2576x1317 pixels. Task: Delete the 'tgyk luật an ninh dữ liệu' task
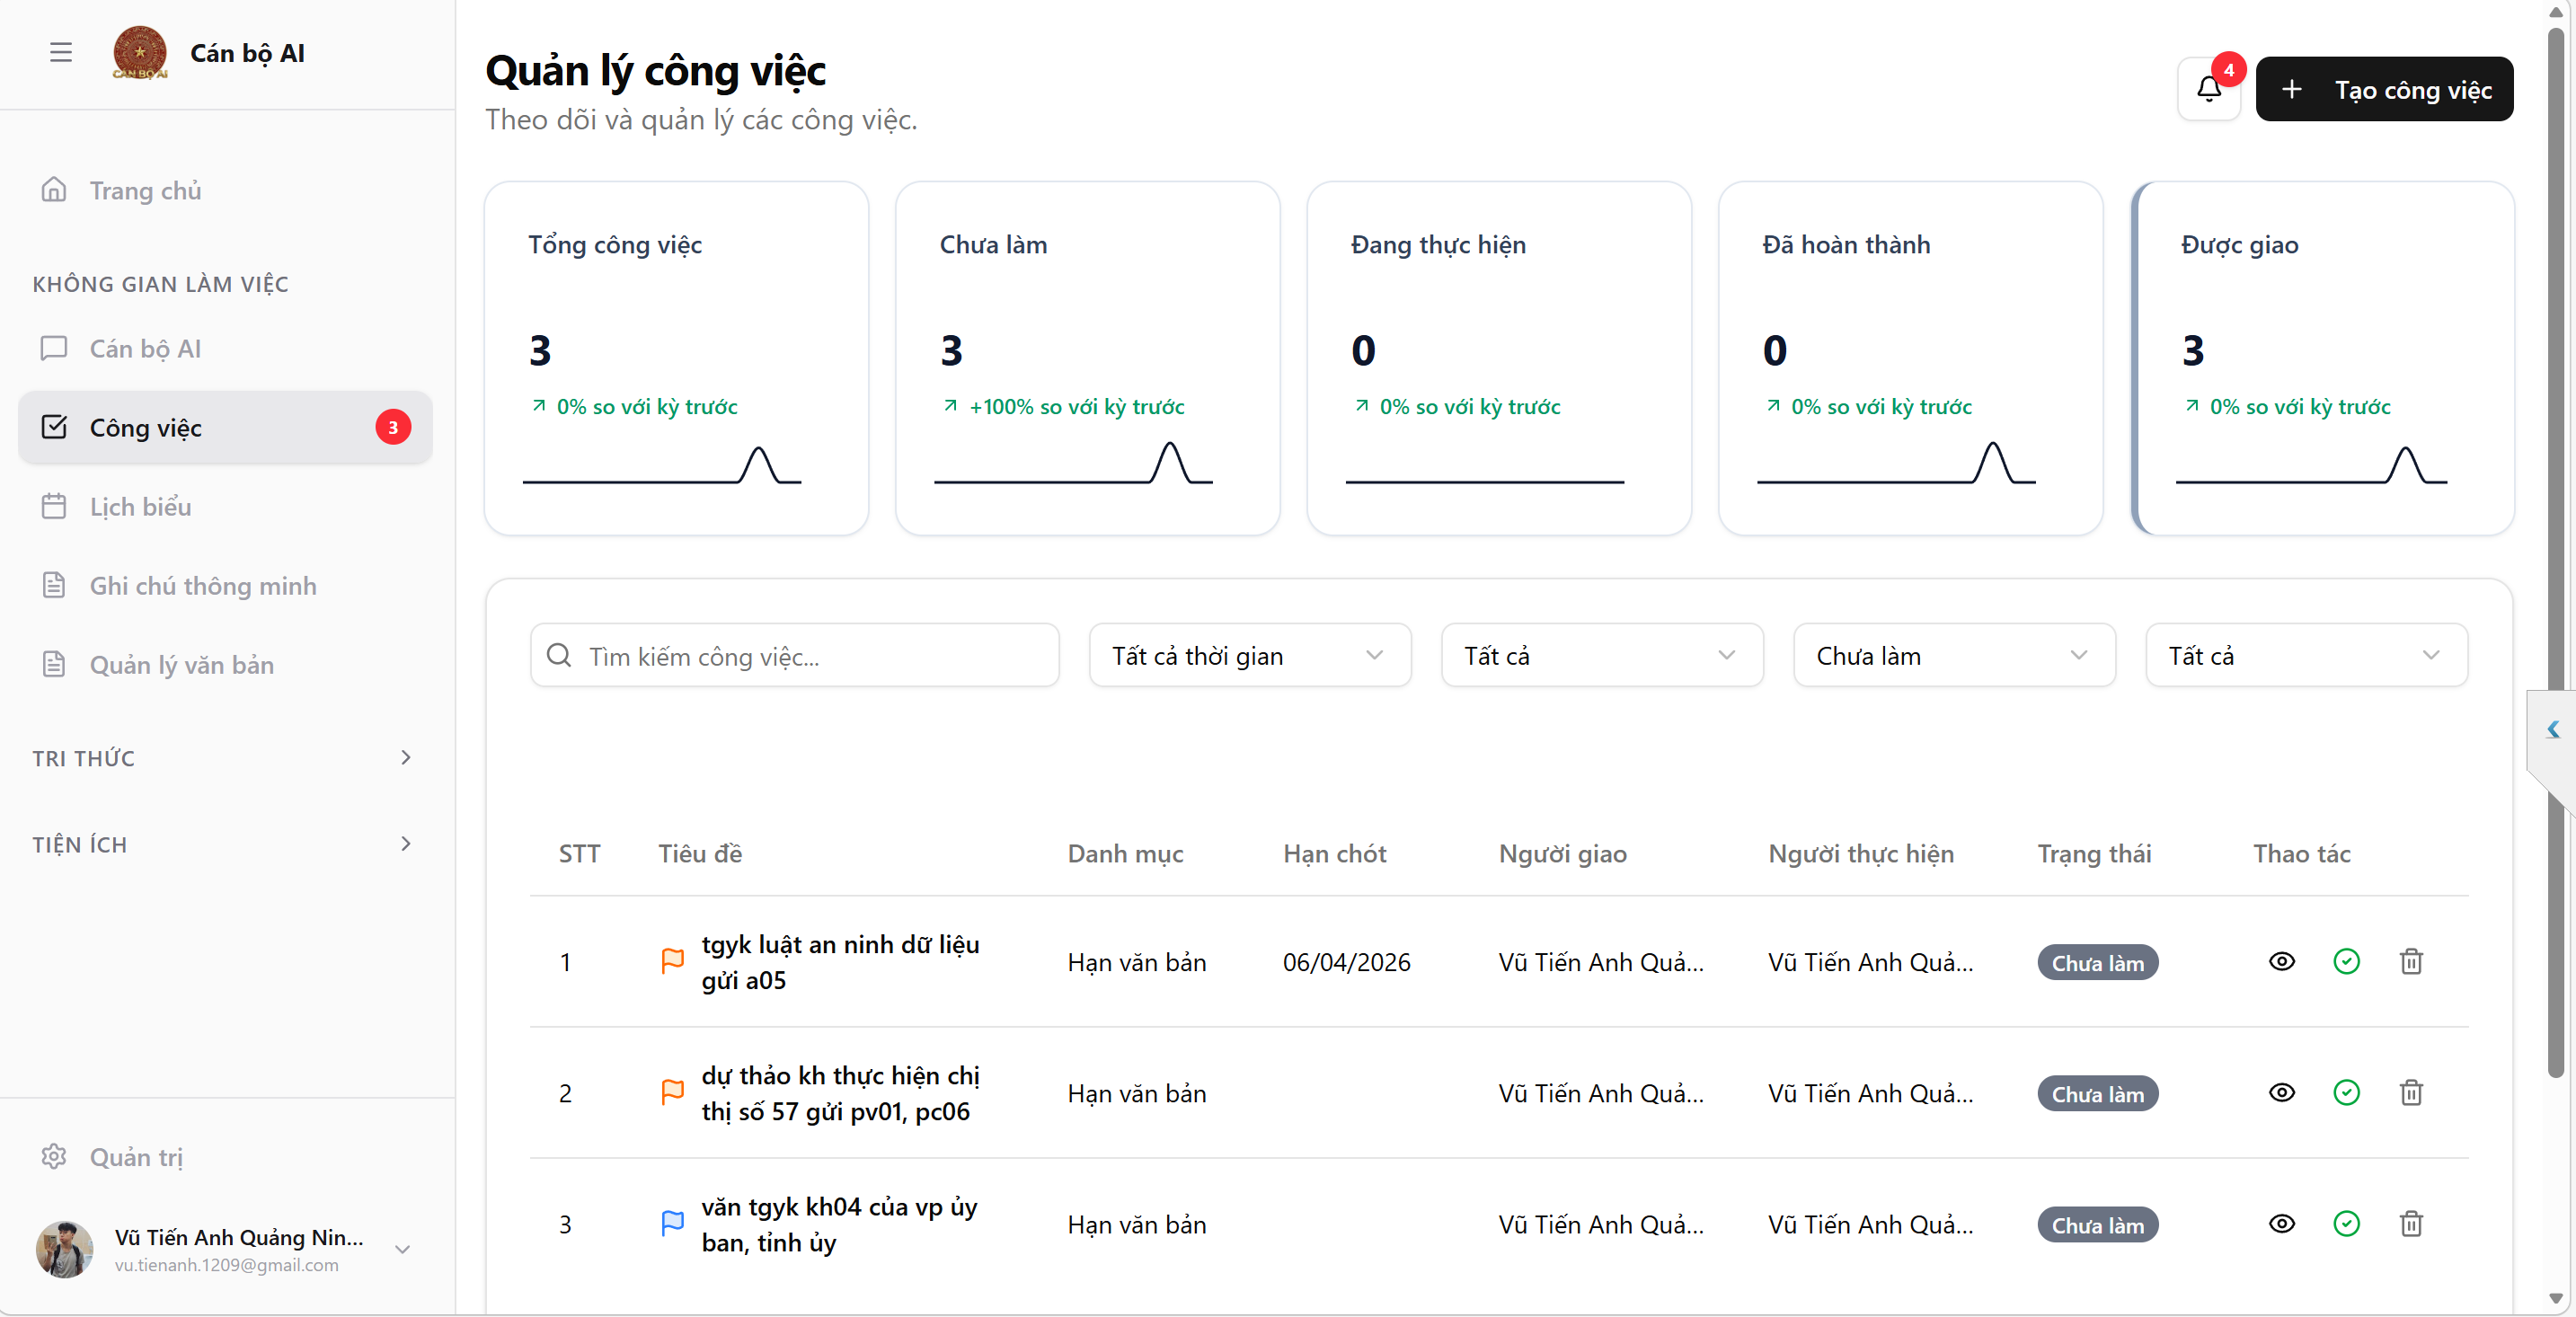tap(2411, 961)
